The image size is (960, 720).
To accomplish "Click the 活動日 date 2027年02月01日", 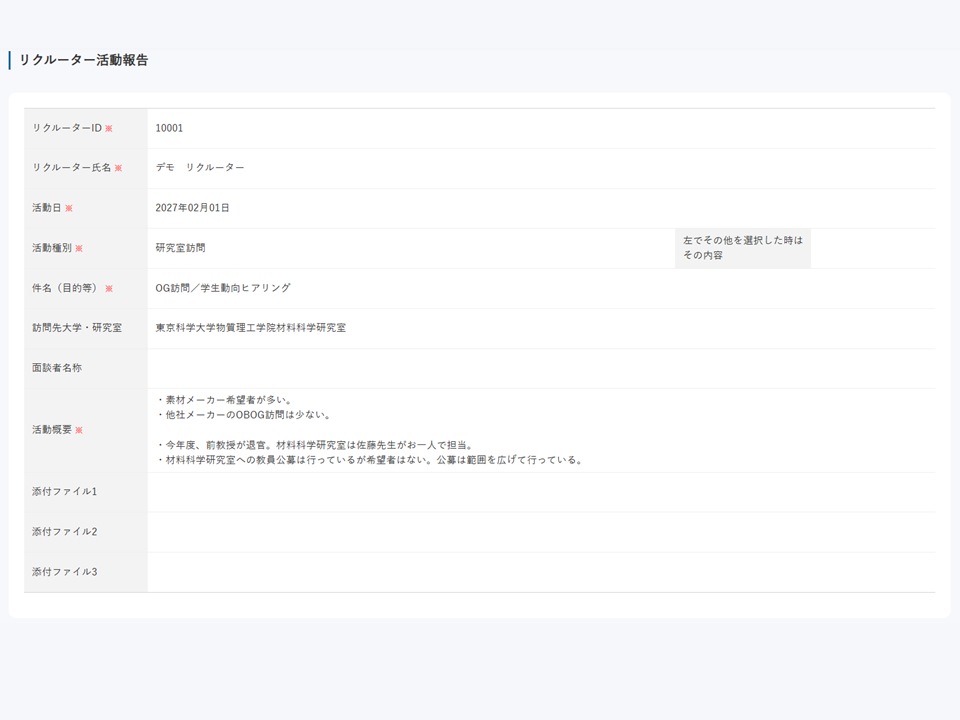I will (192, 208).
